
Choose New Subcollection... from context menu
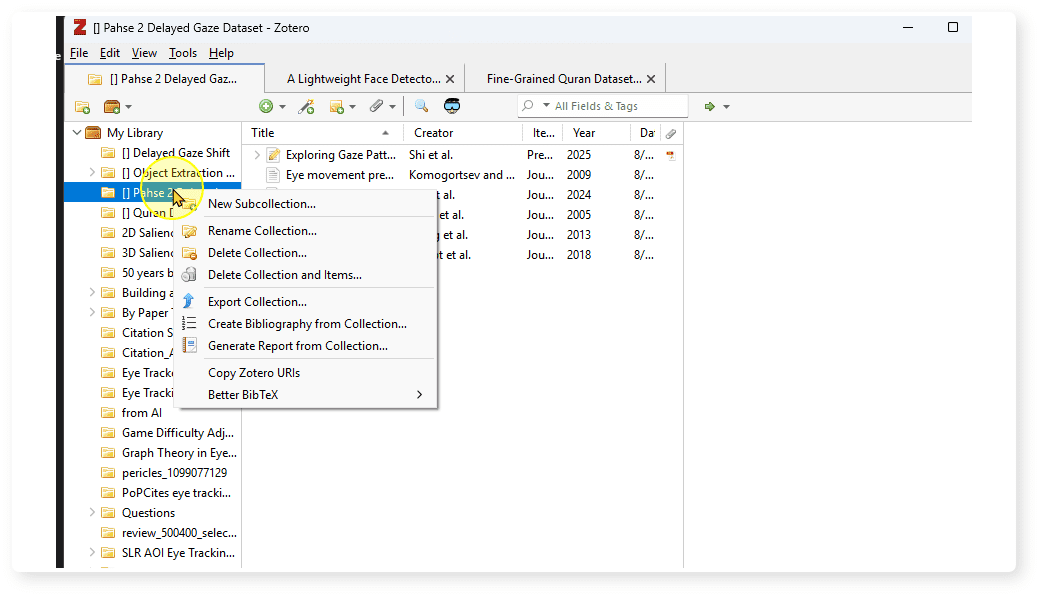[x=305, y=204]
